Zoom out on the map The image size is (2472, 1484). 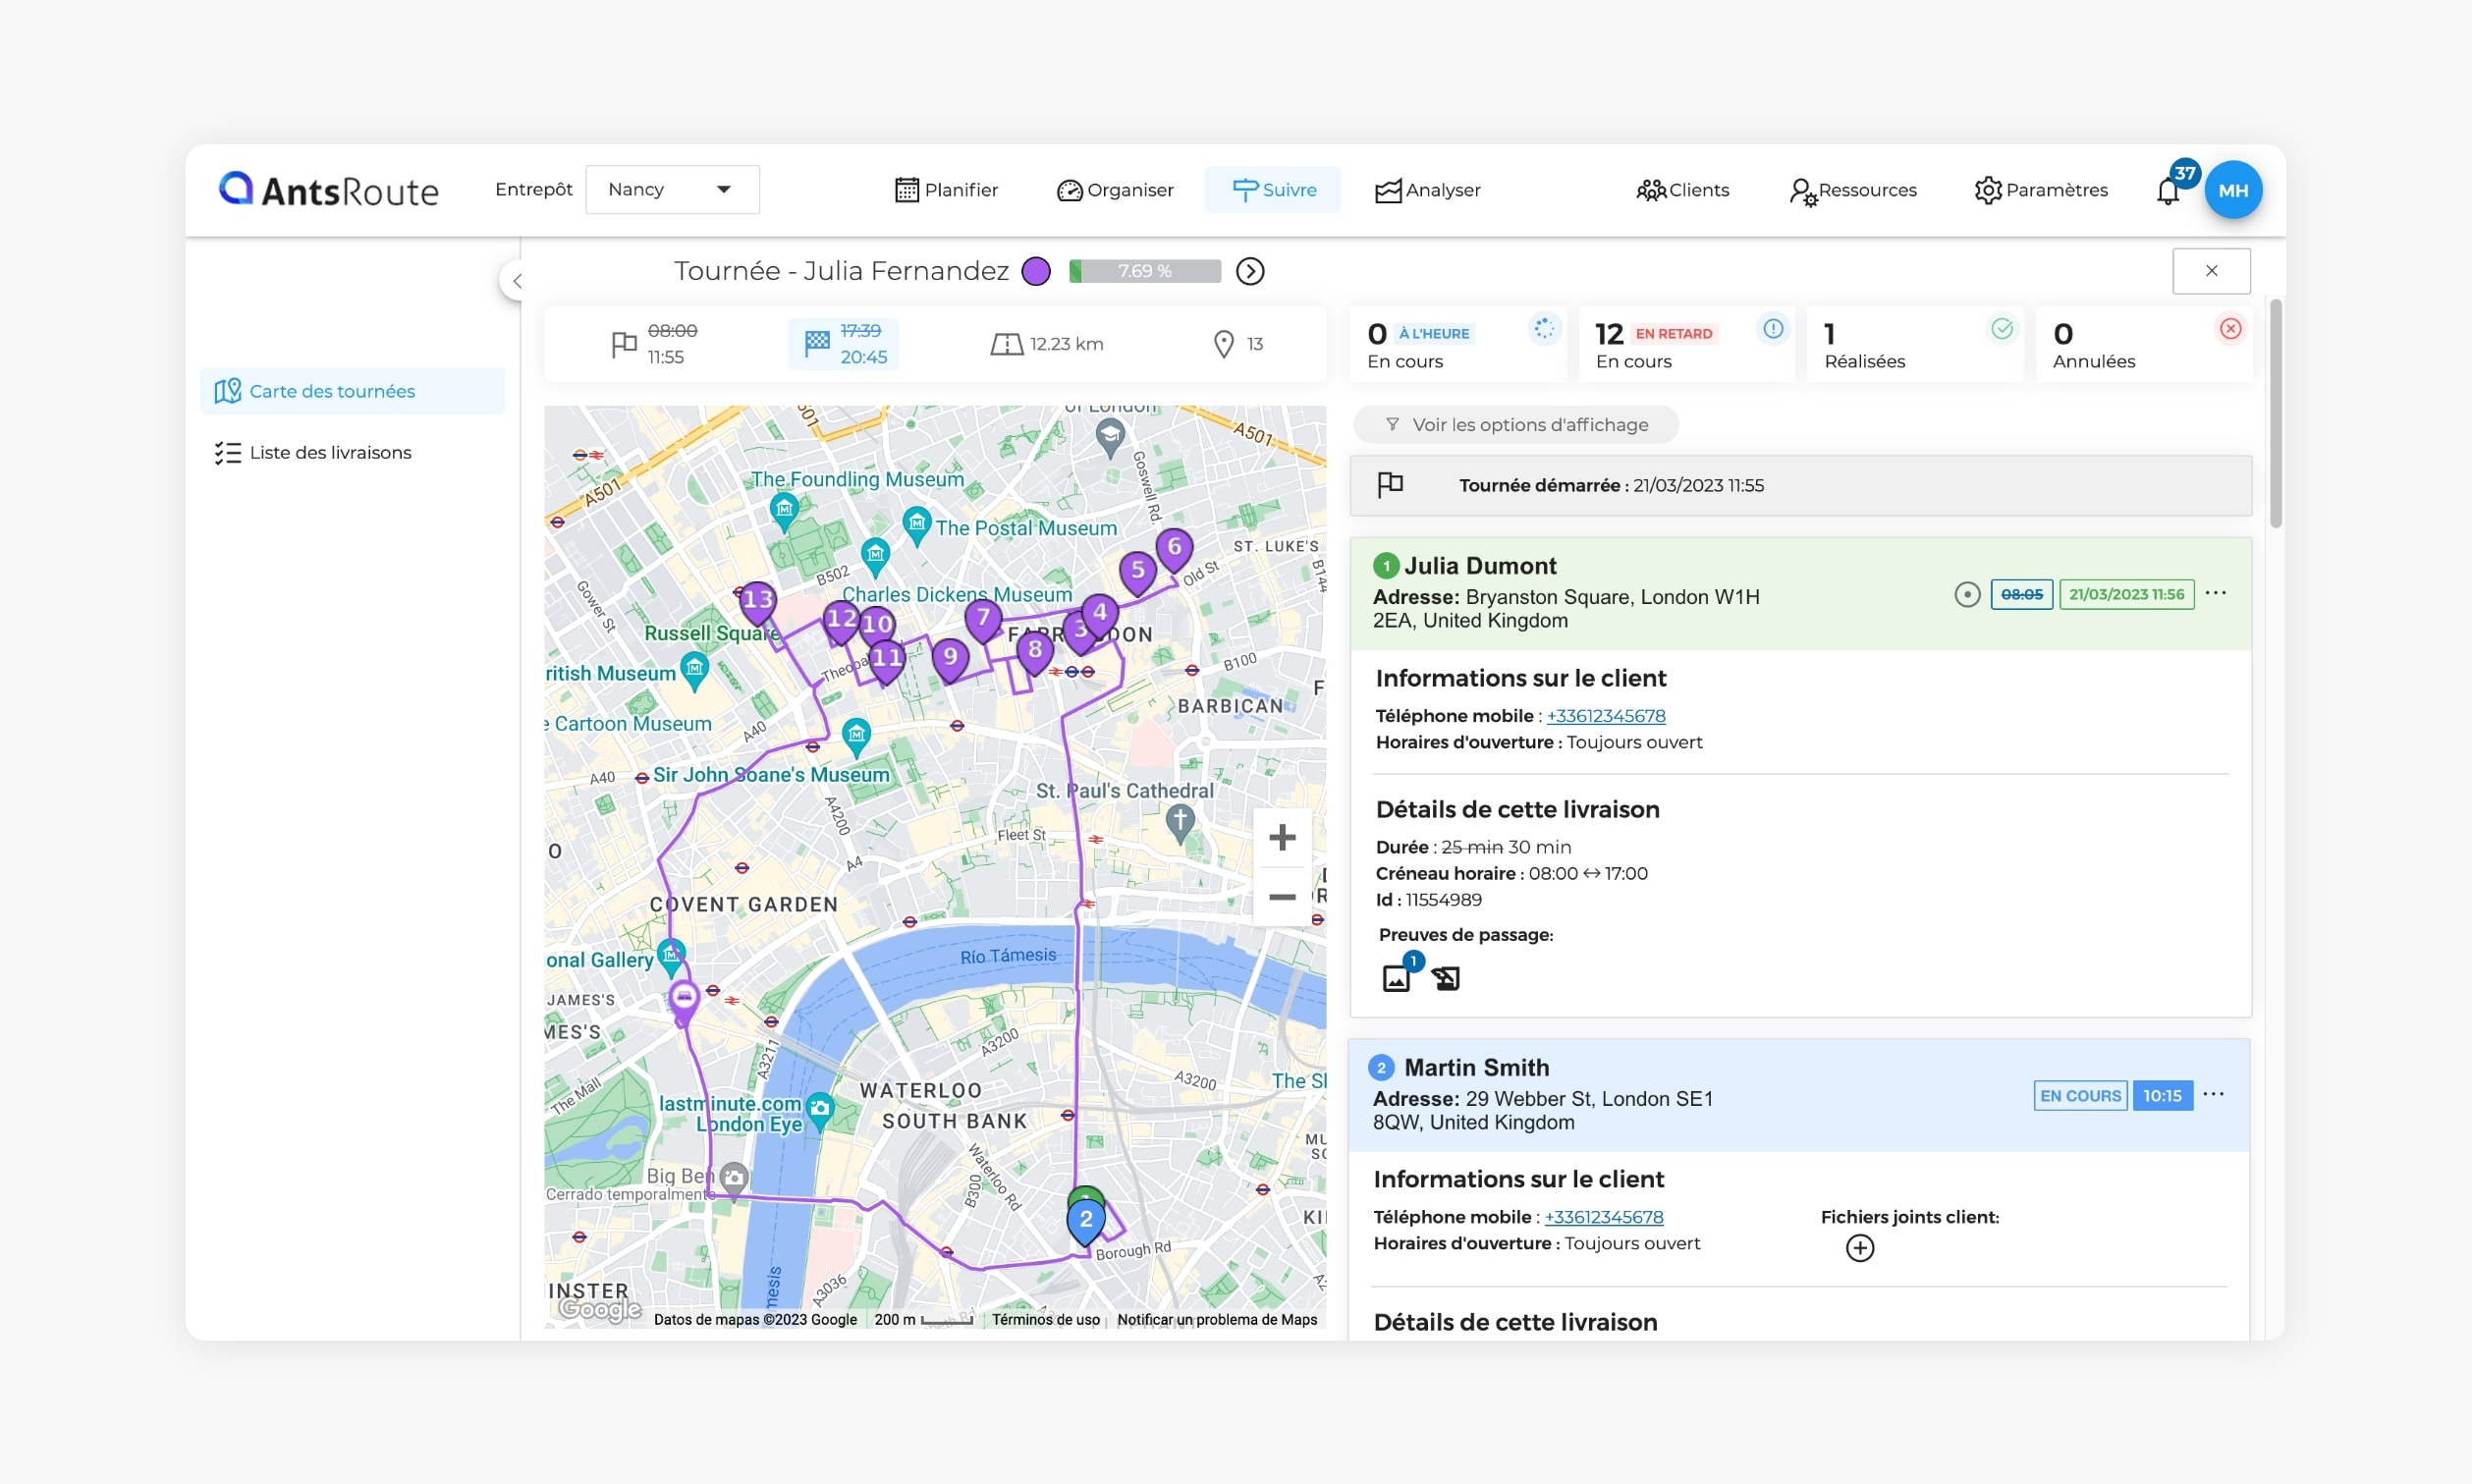coord(1282,897)
